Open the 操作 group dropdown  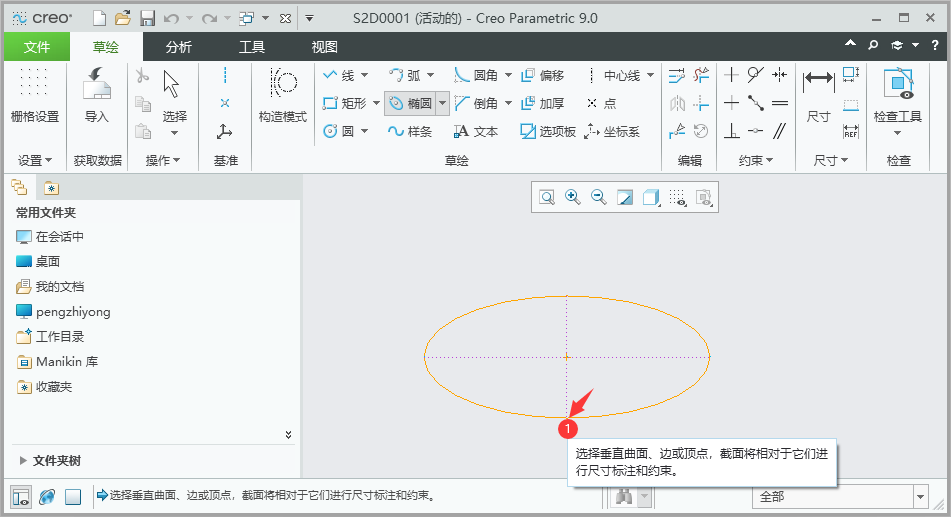pos(163,160)
